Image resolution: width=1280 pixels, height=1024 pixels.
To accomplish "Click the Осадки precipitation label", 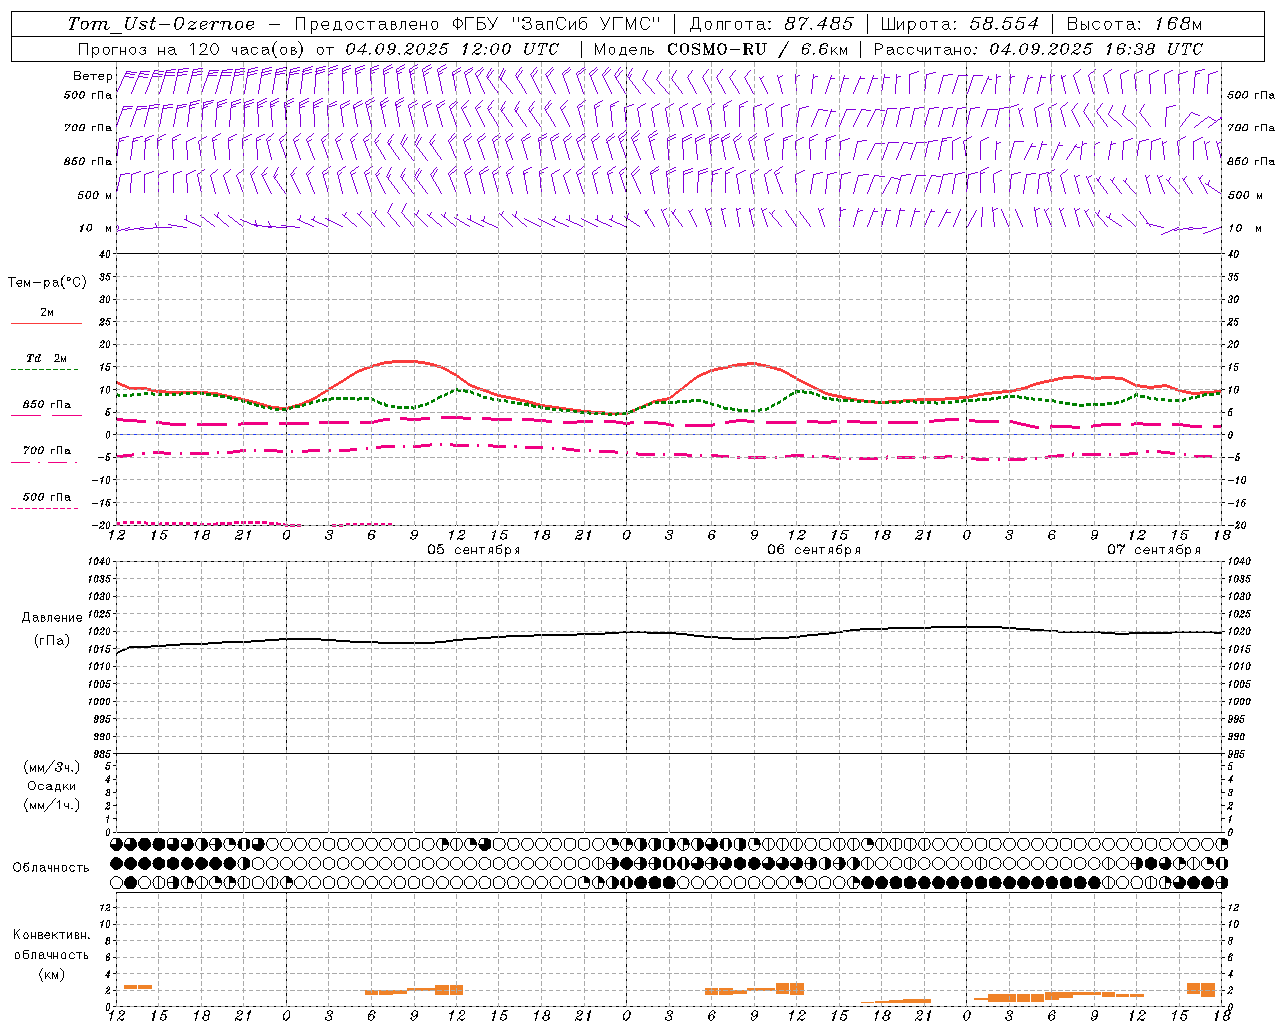I will pyautogui.click(x=52, y=786).
